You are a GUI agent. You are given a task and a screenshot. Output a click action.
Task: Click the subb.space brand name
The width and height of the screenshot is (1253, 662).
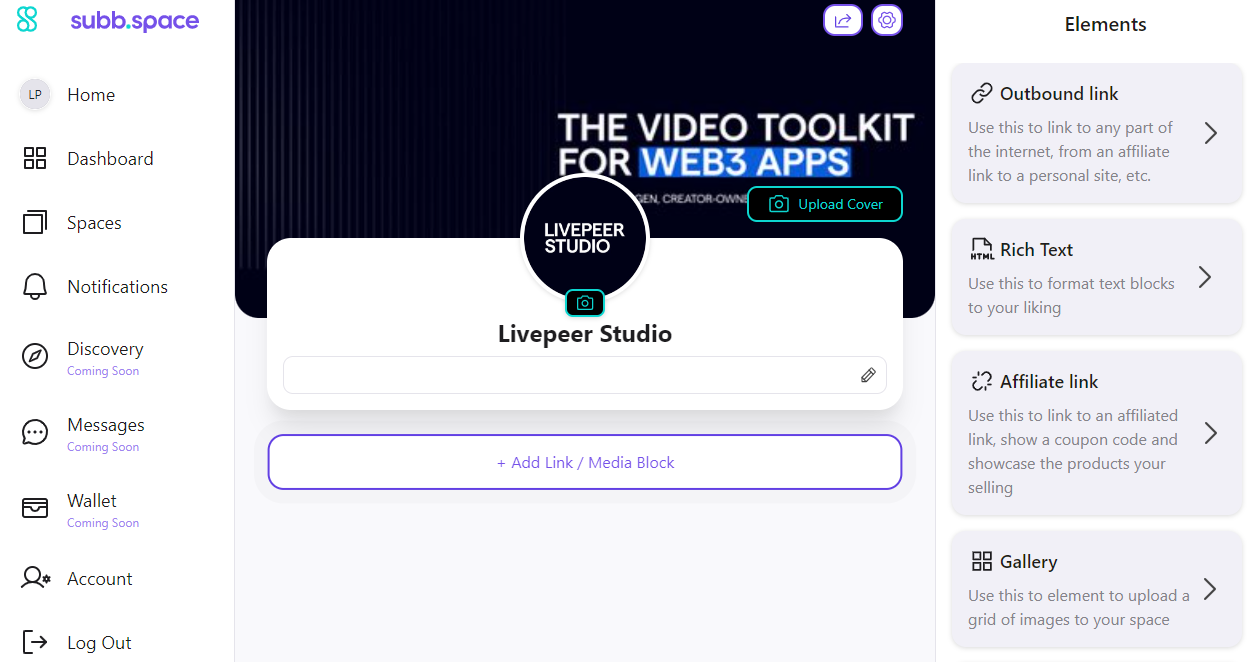(135, 20)
